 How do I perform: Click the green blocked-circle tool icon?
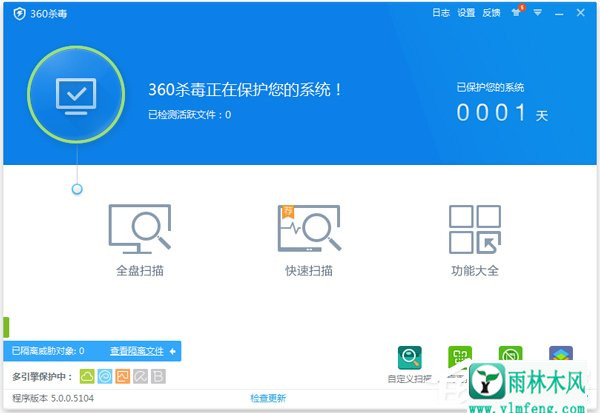pos(510,353)
